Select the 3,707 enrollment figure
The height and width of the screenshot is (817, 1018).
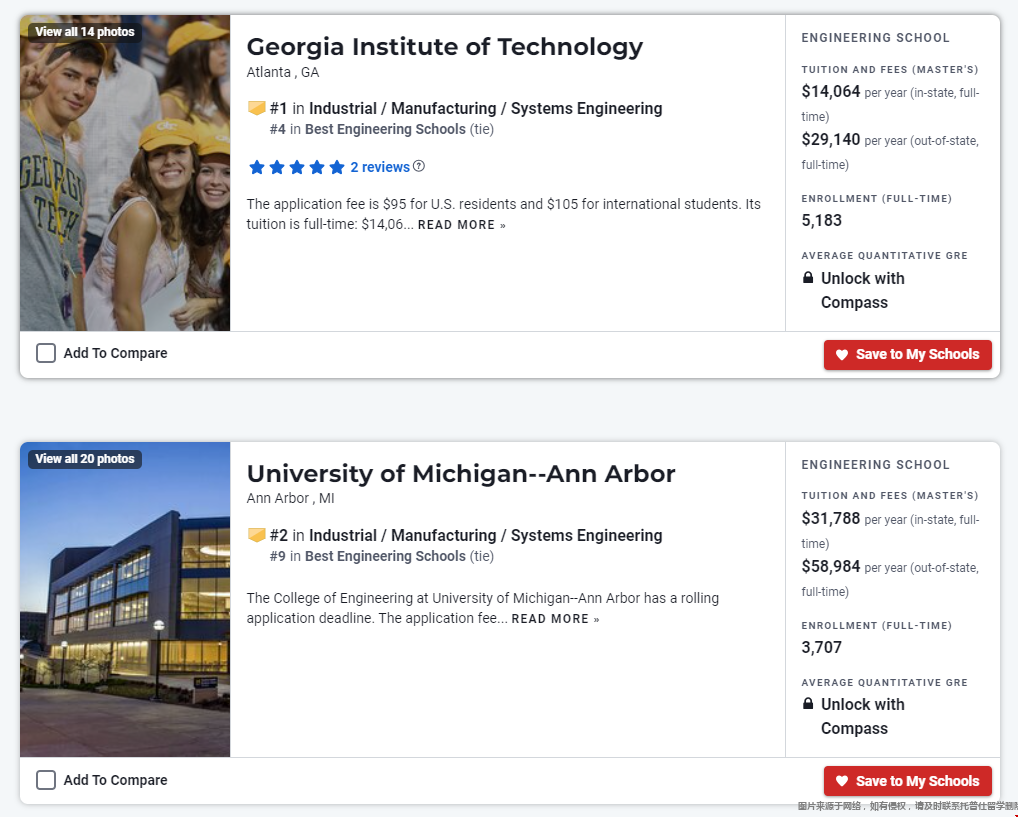(x=821, y=647)
